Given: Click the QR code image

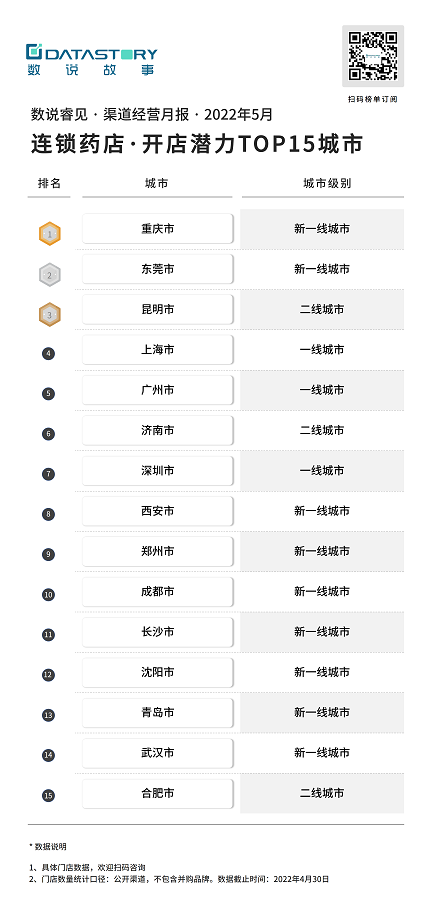Looking at the screenshot, I should pos(373,56).
